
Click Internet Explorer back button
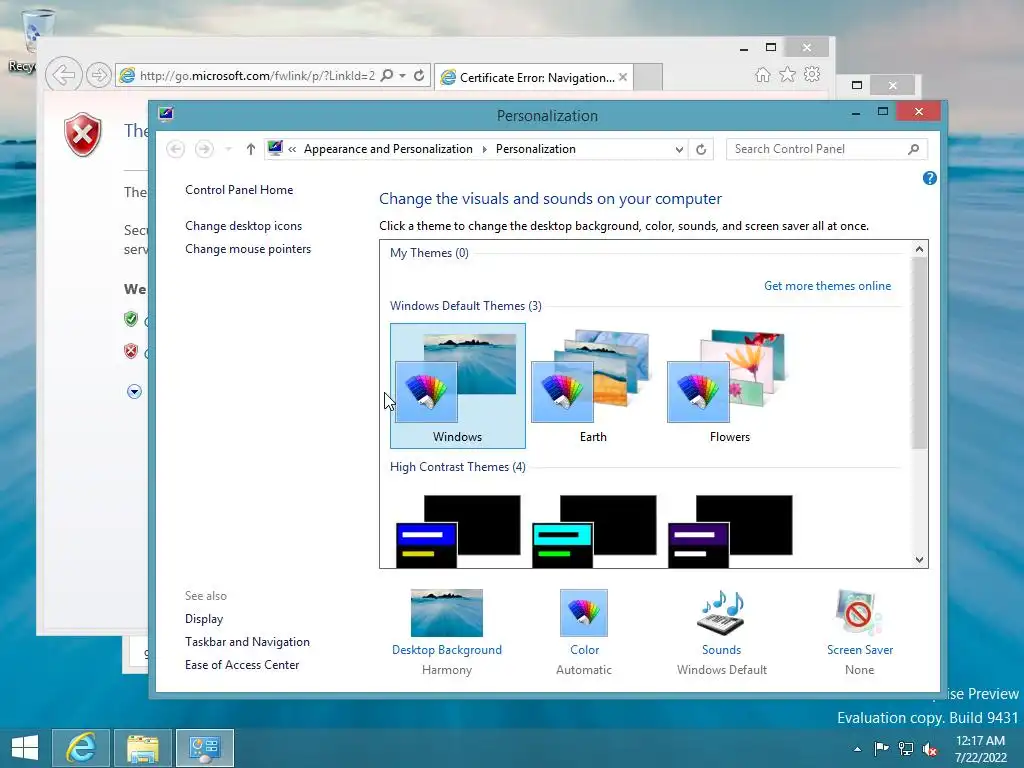click(x=63, y=75)
